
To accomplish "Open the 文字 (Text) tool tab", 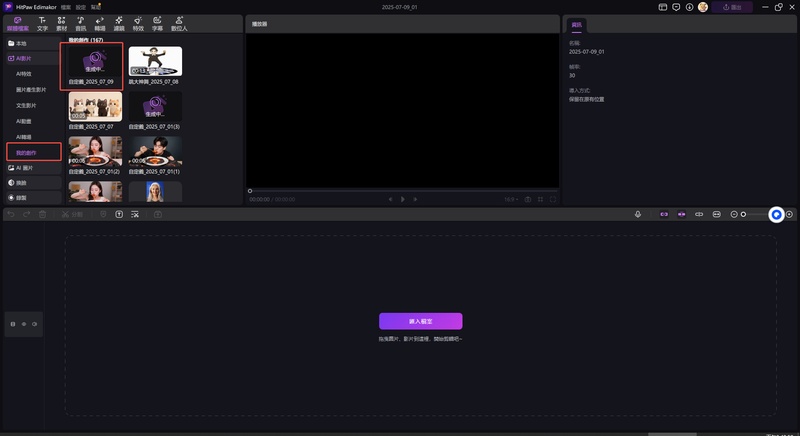I will pos(42,23).
